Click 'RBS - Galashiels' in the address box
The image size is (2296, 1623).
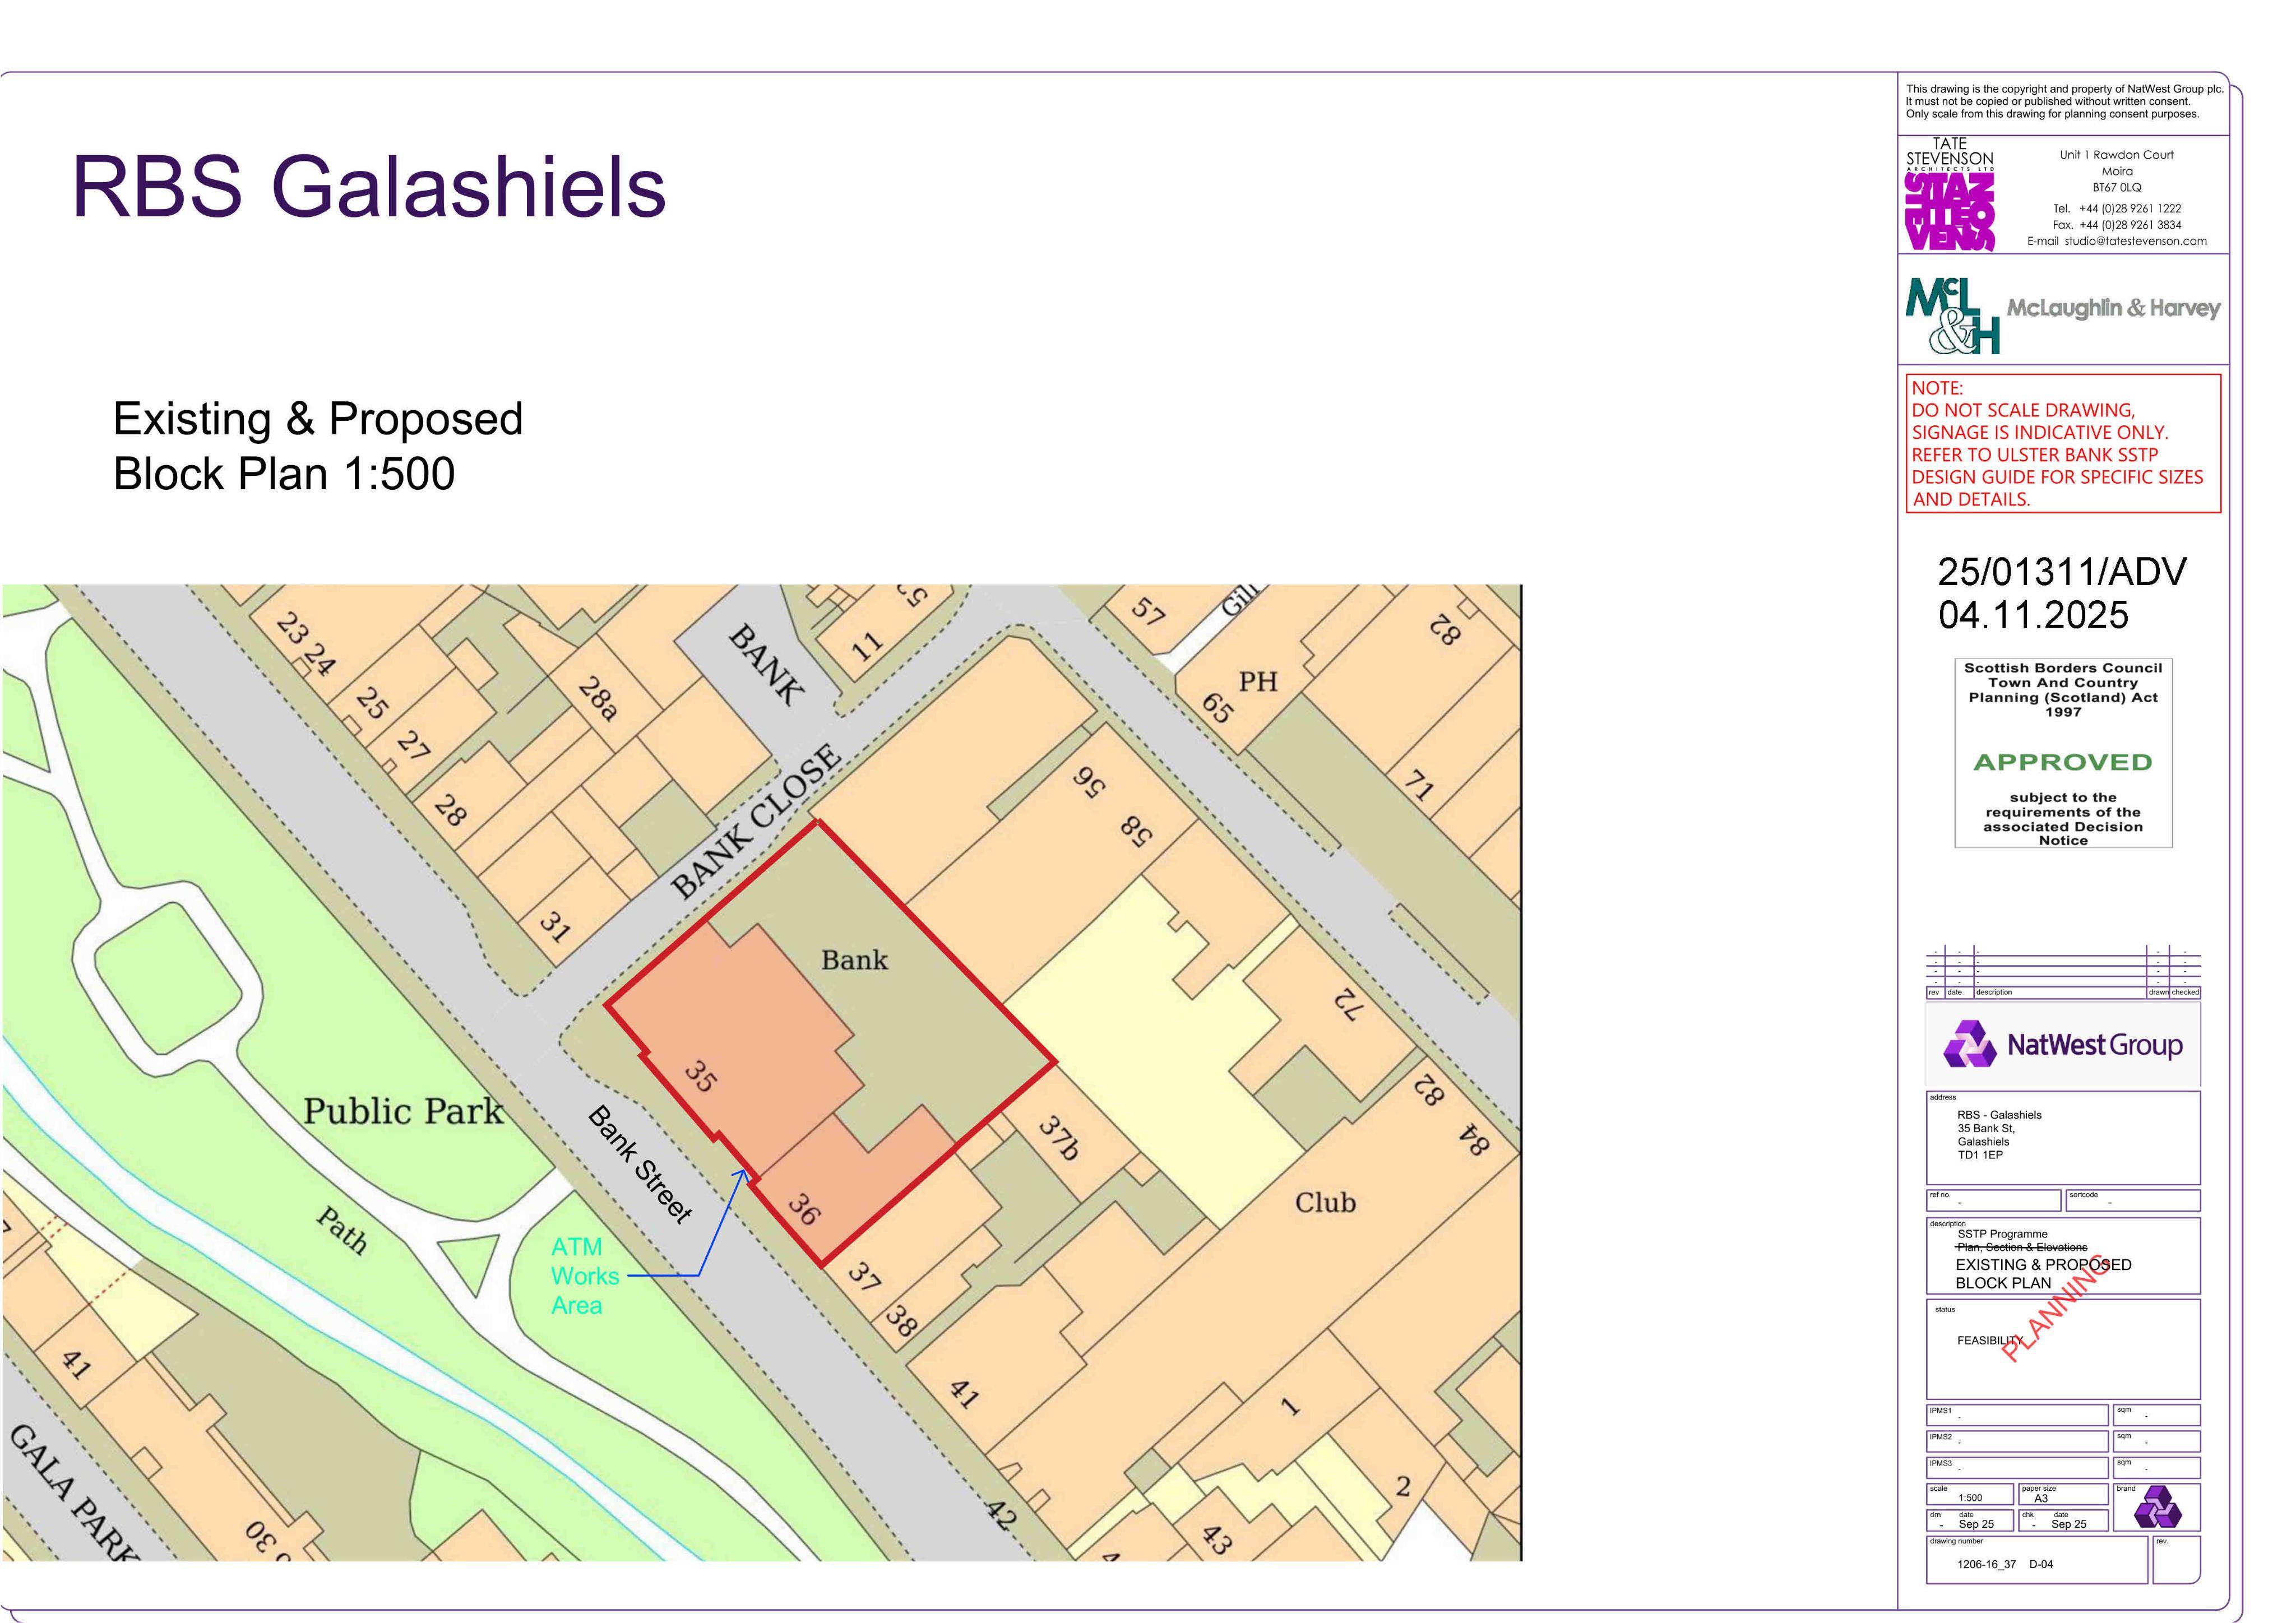(x=1999, y=1115)
